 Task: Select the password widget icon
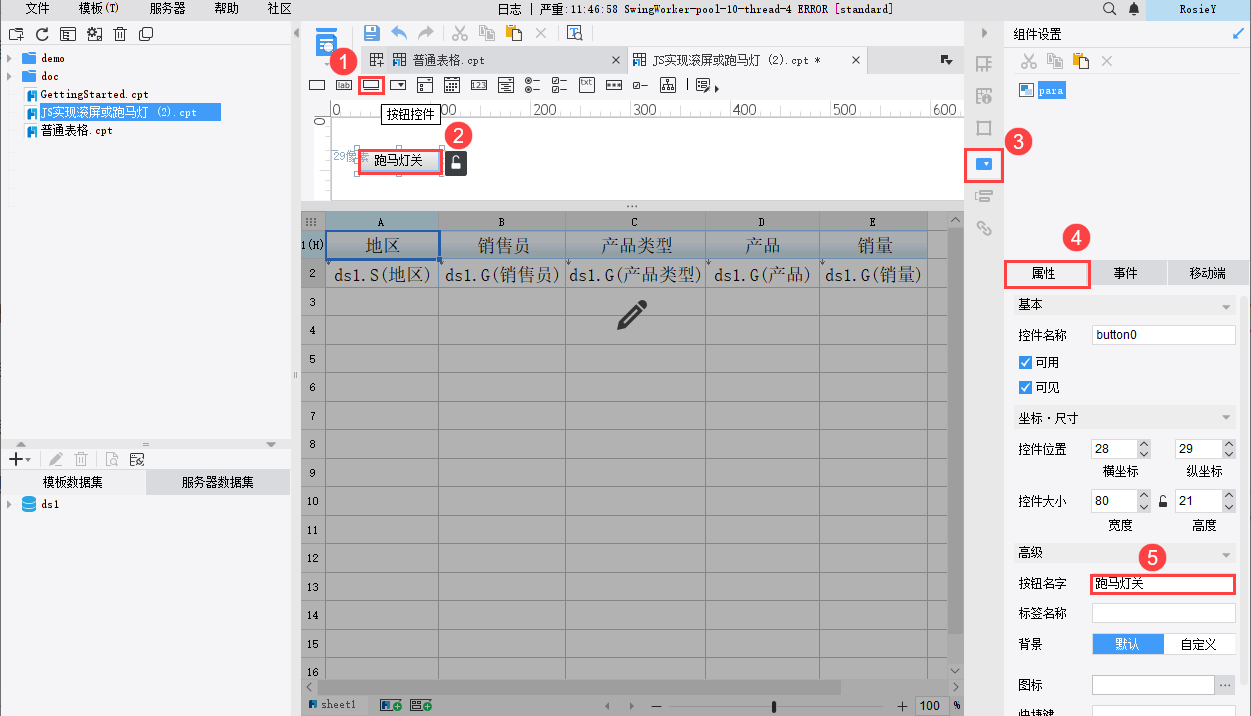coord(614,85)
